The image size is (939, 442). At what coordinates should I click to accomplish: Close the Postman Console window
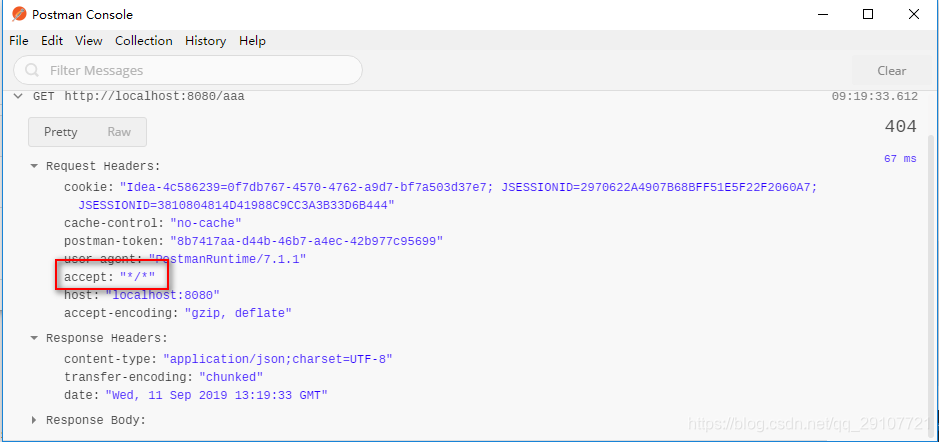pyautogui.click(x=914, y=14)
